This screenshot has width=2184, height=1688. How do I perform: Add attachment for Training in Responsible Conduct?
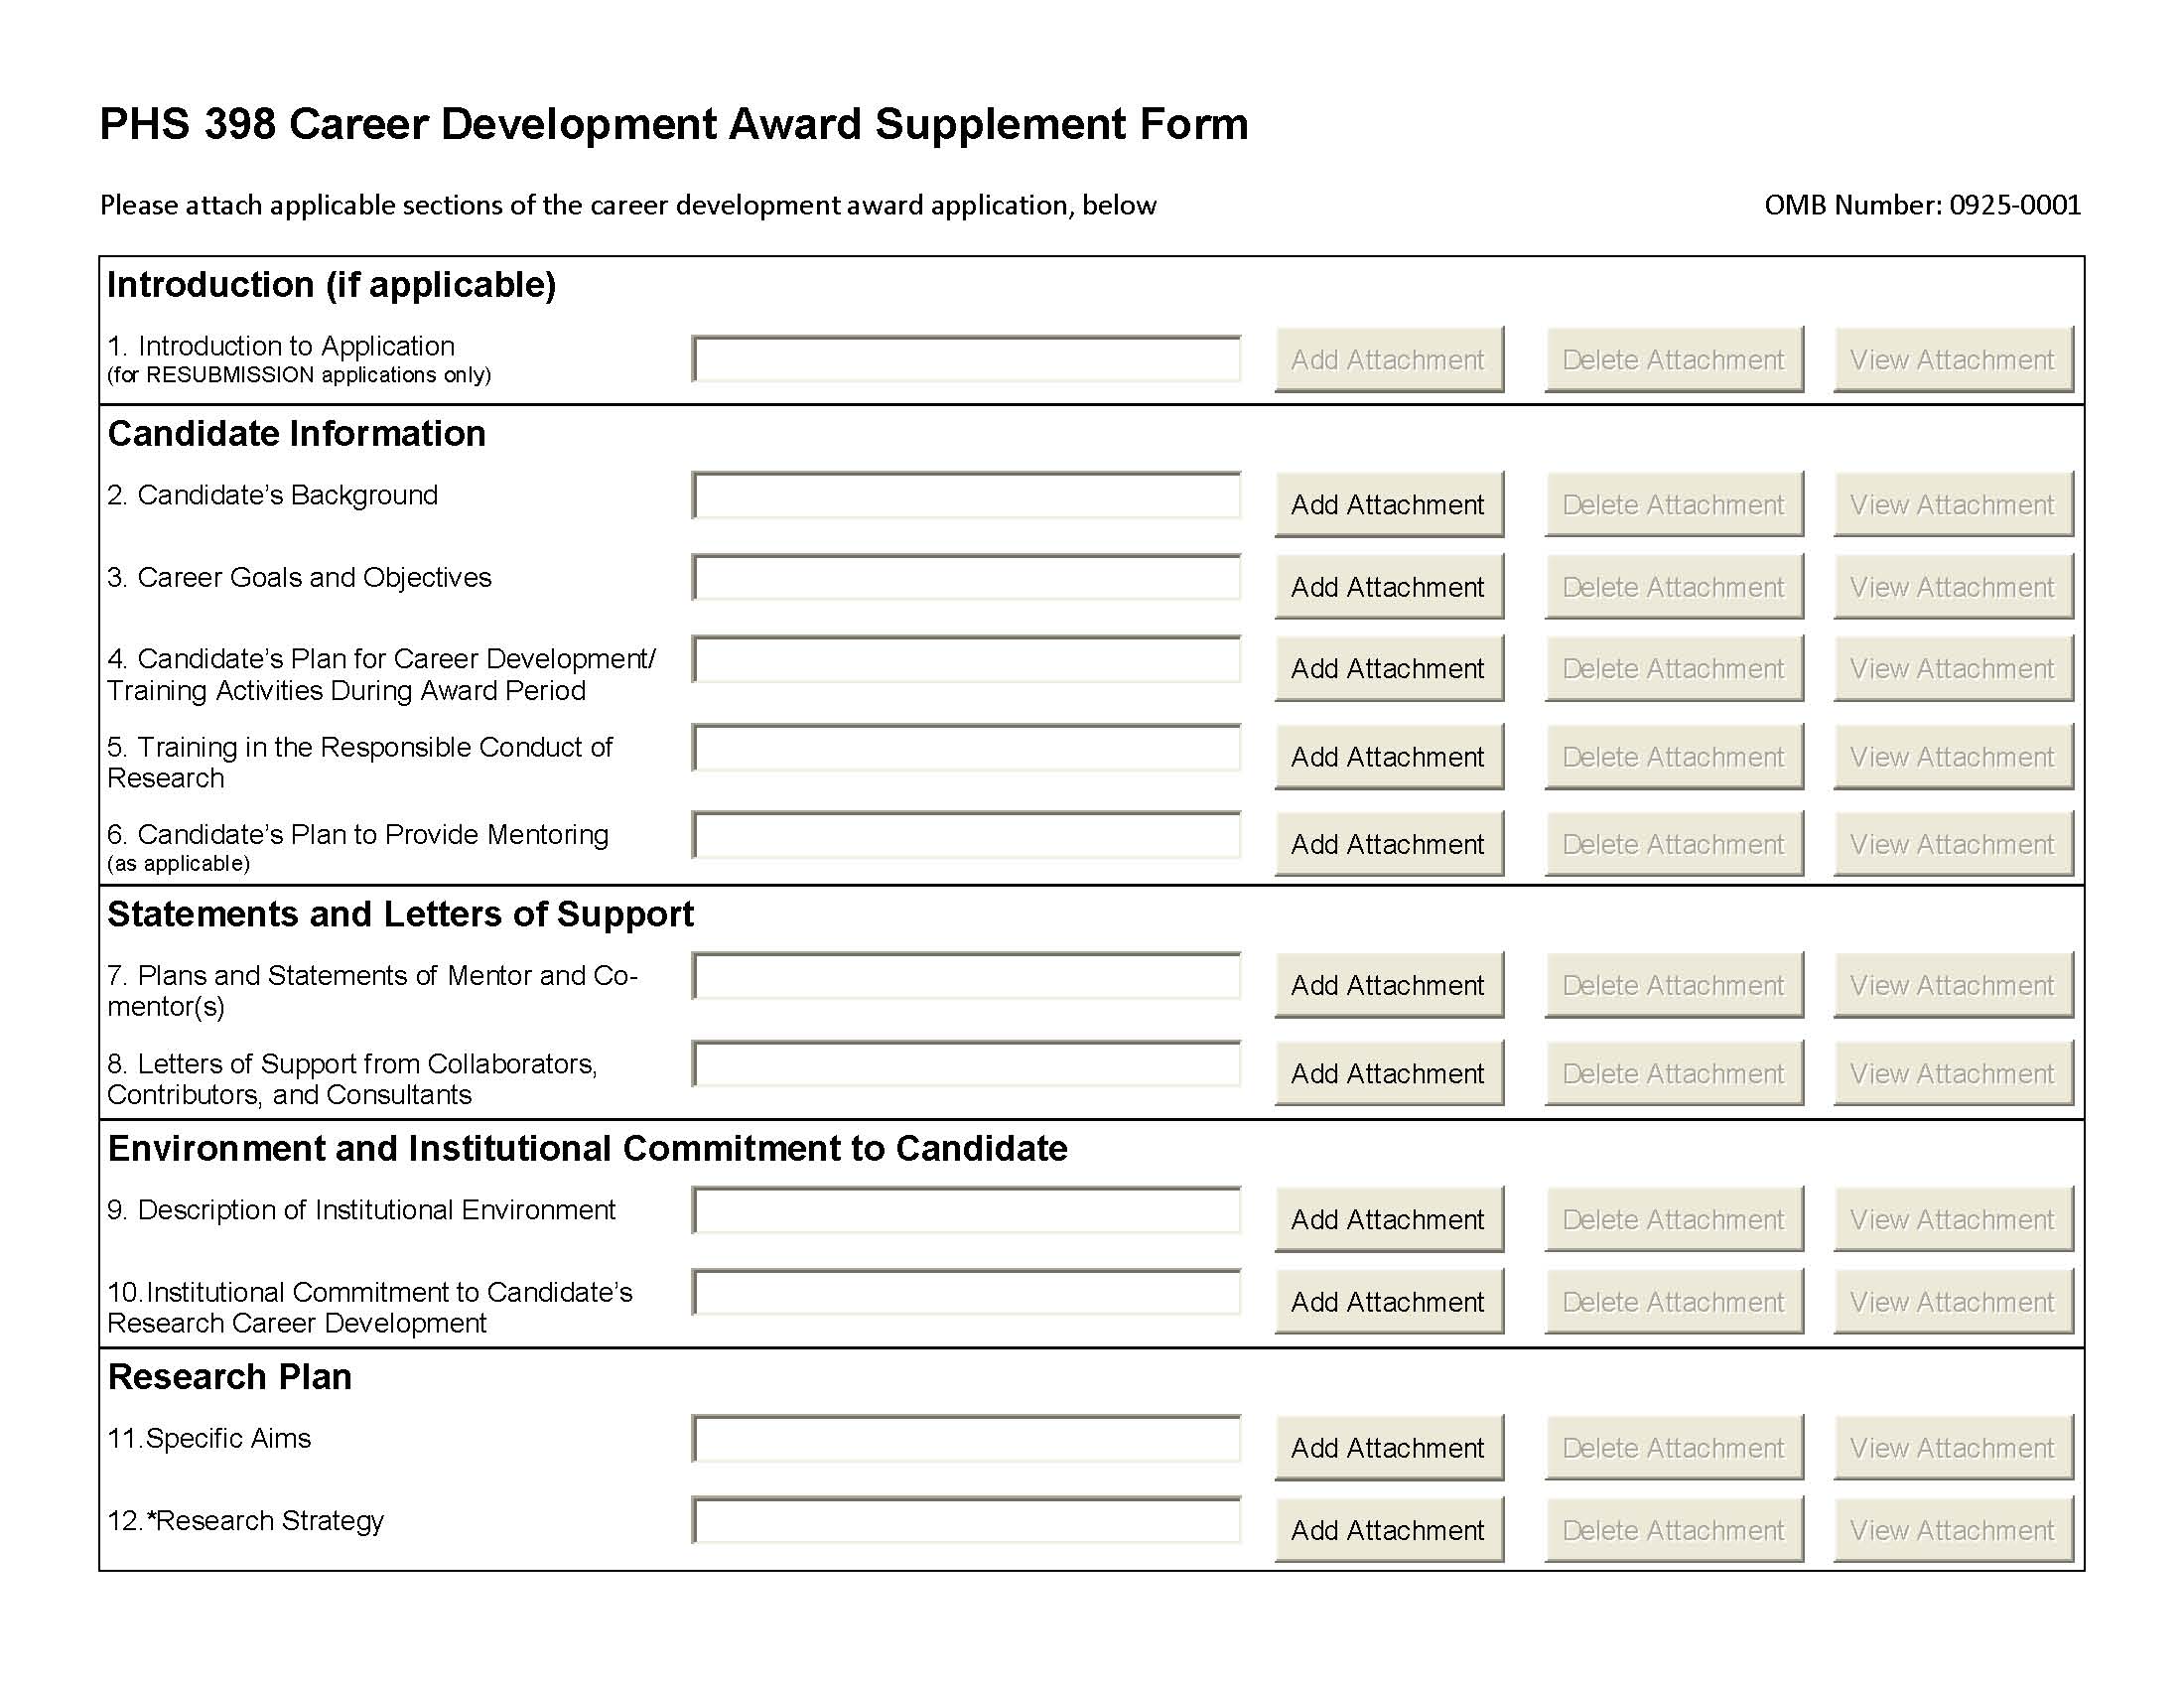tap(1388, 756)
